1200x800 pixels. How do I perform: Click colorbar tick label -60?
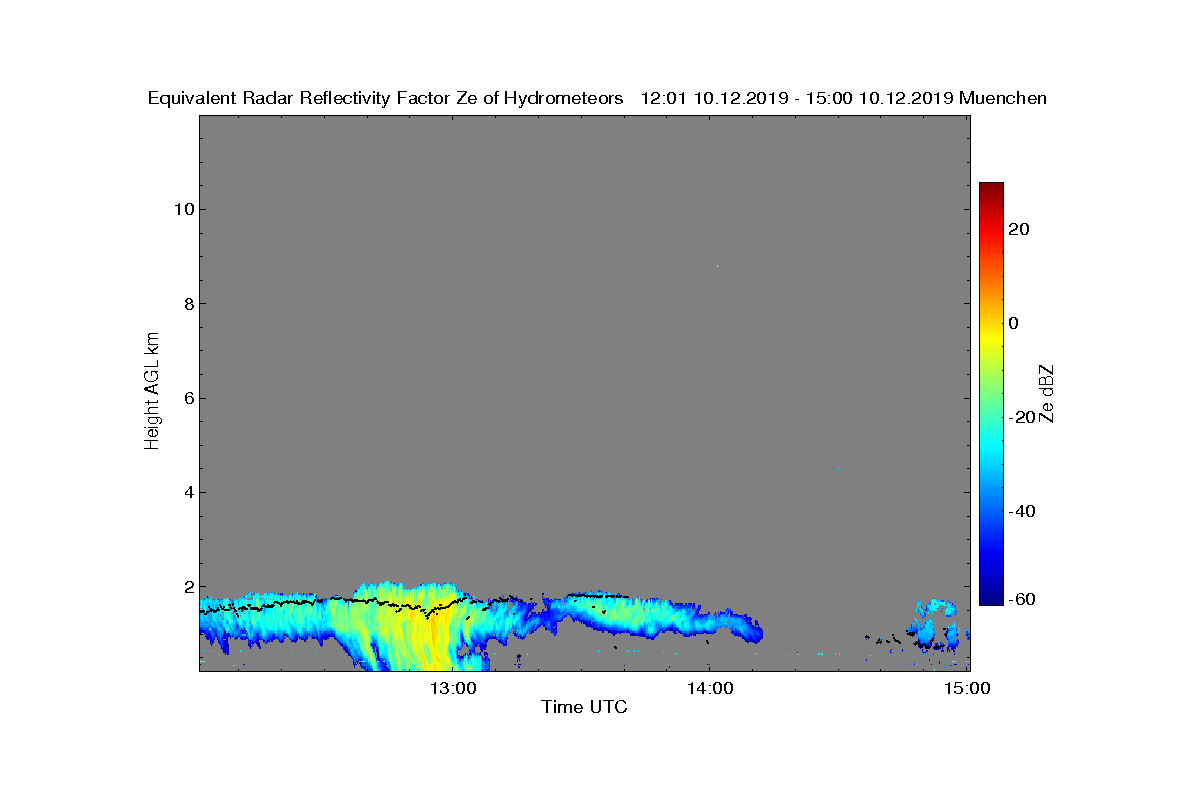coord(1021,599)
